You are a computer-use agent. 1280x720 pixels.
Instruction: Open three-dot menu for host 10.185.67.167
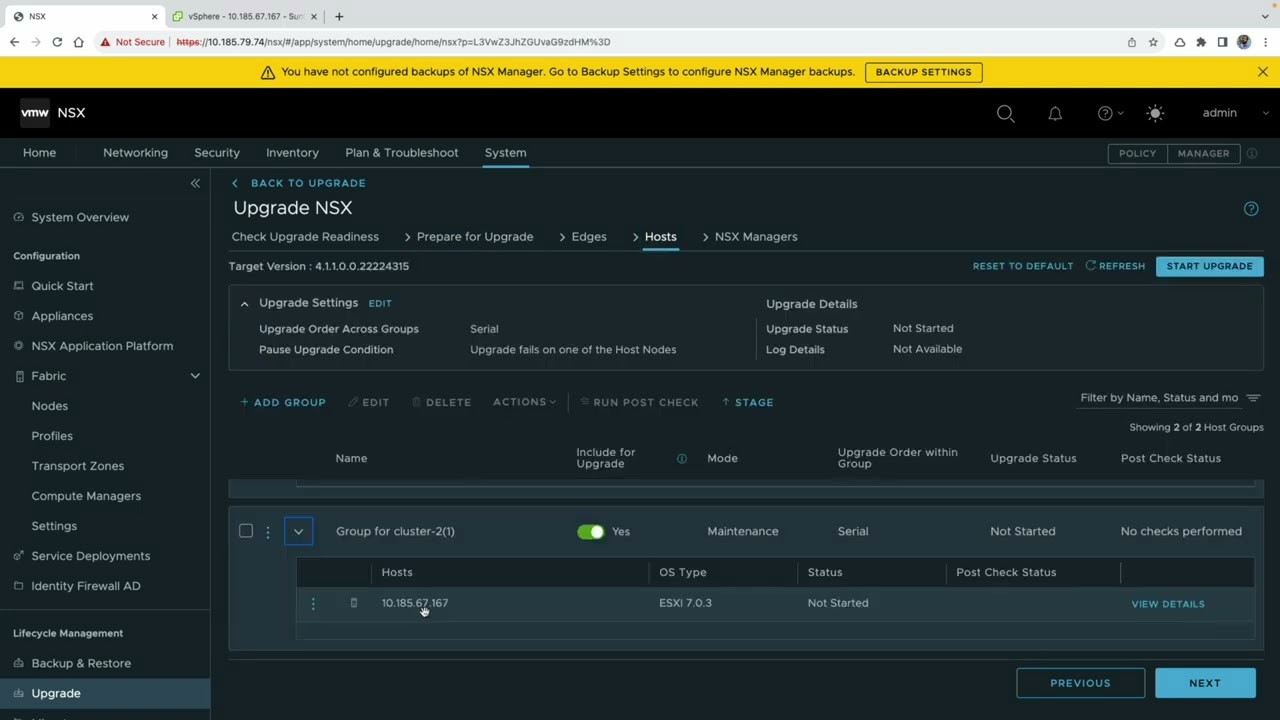tap(313, 603)
